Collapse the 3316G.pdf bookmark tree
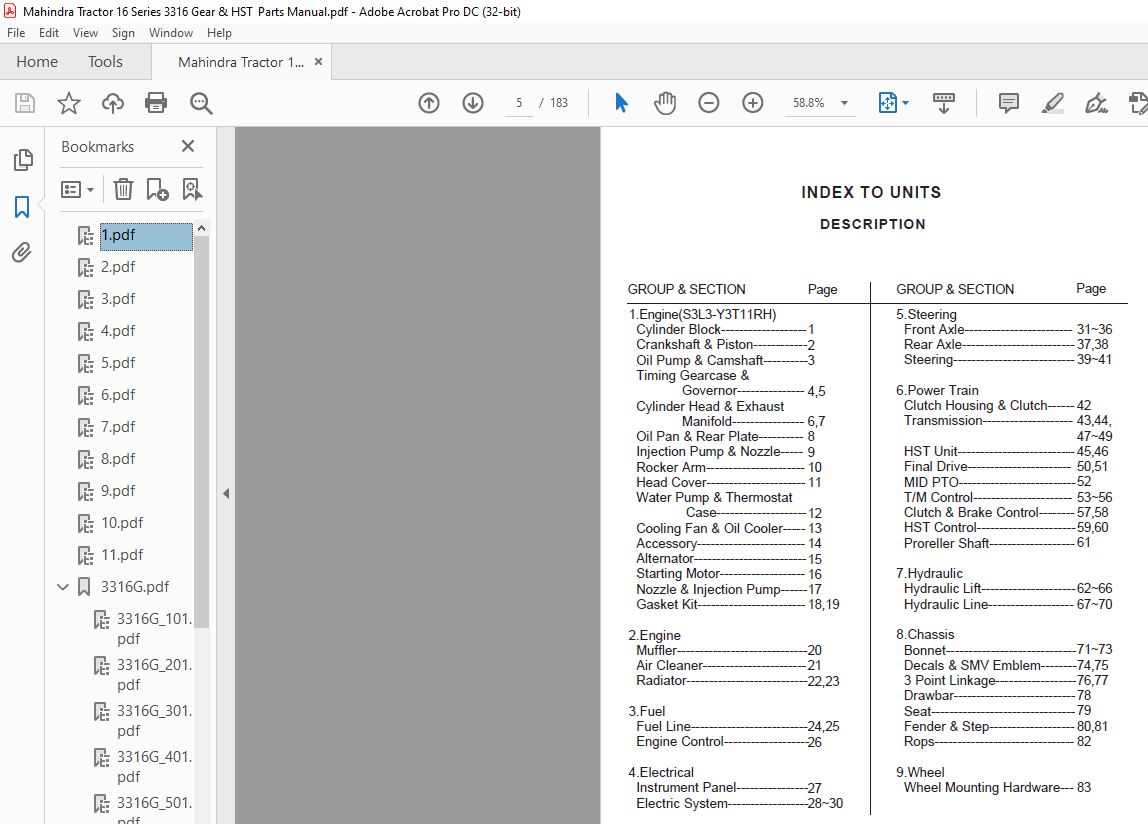The image size is (1148, 824). 63,587
